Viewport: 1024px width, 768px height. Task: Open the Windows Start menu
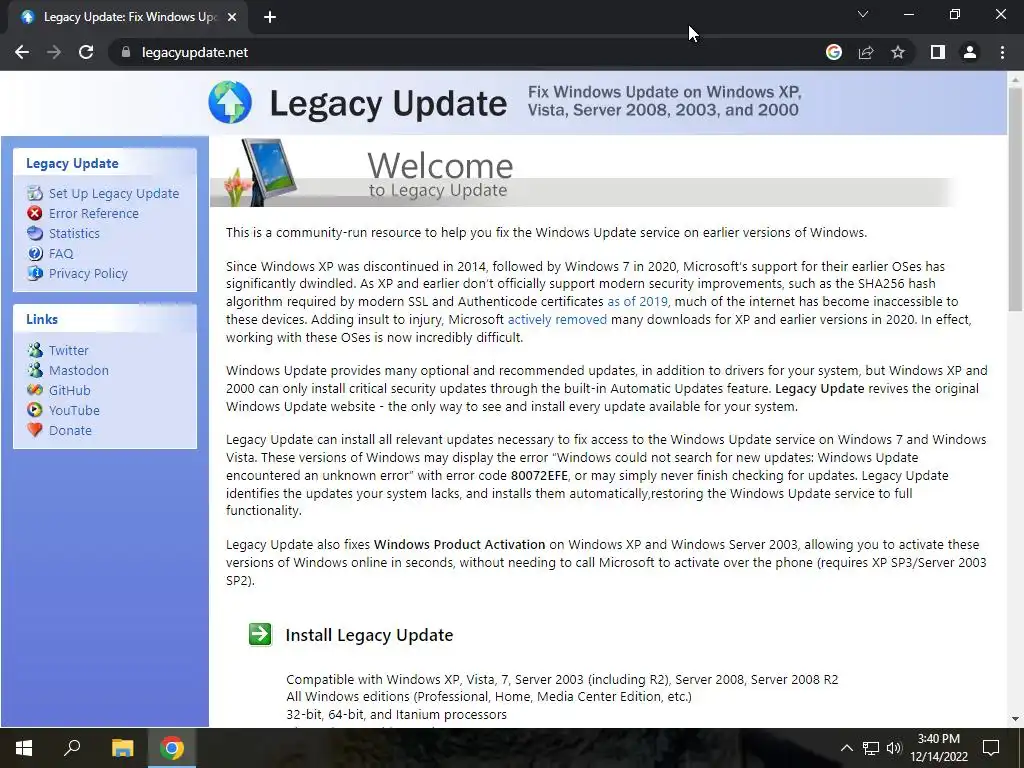[24, 748]
